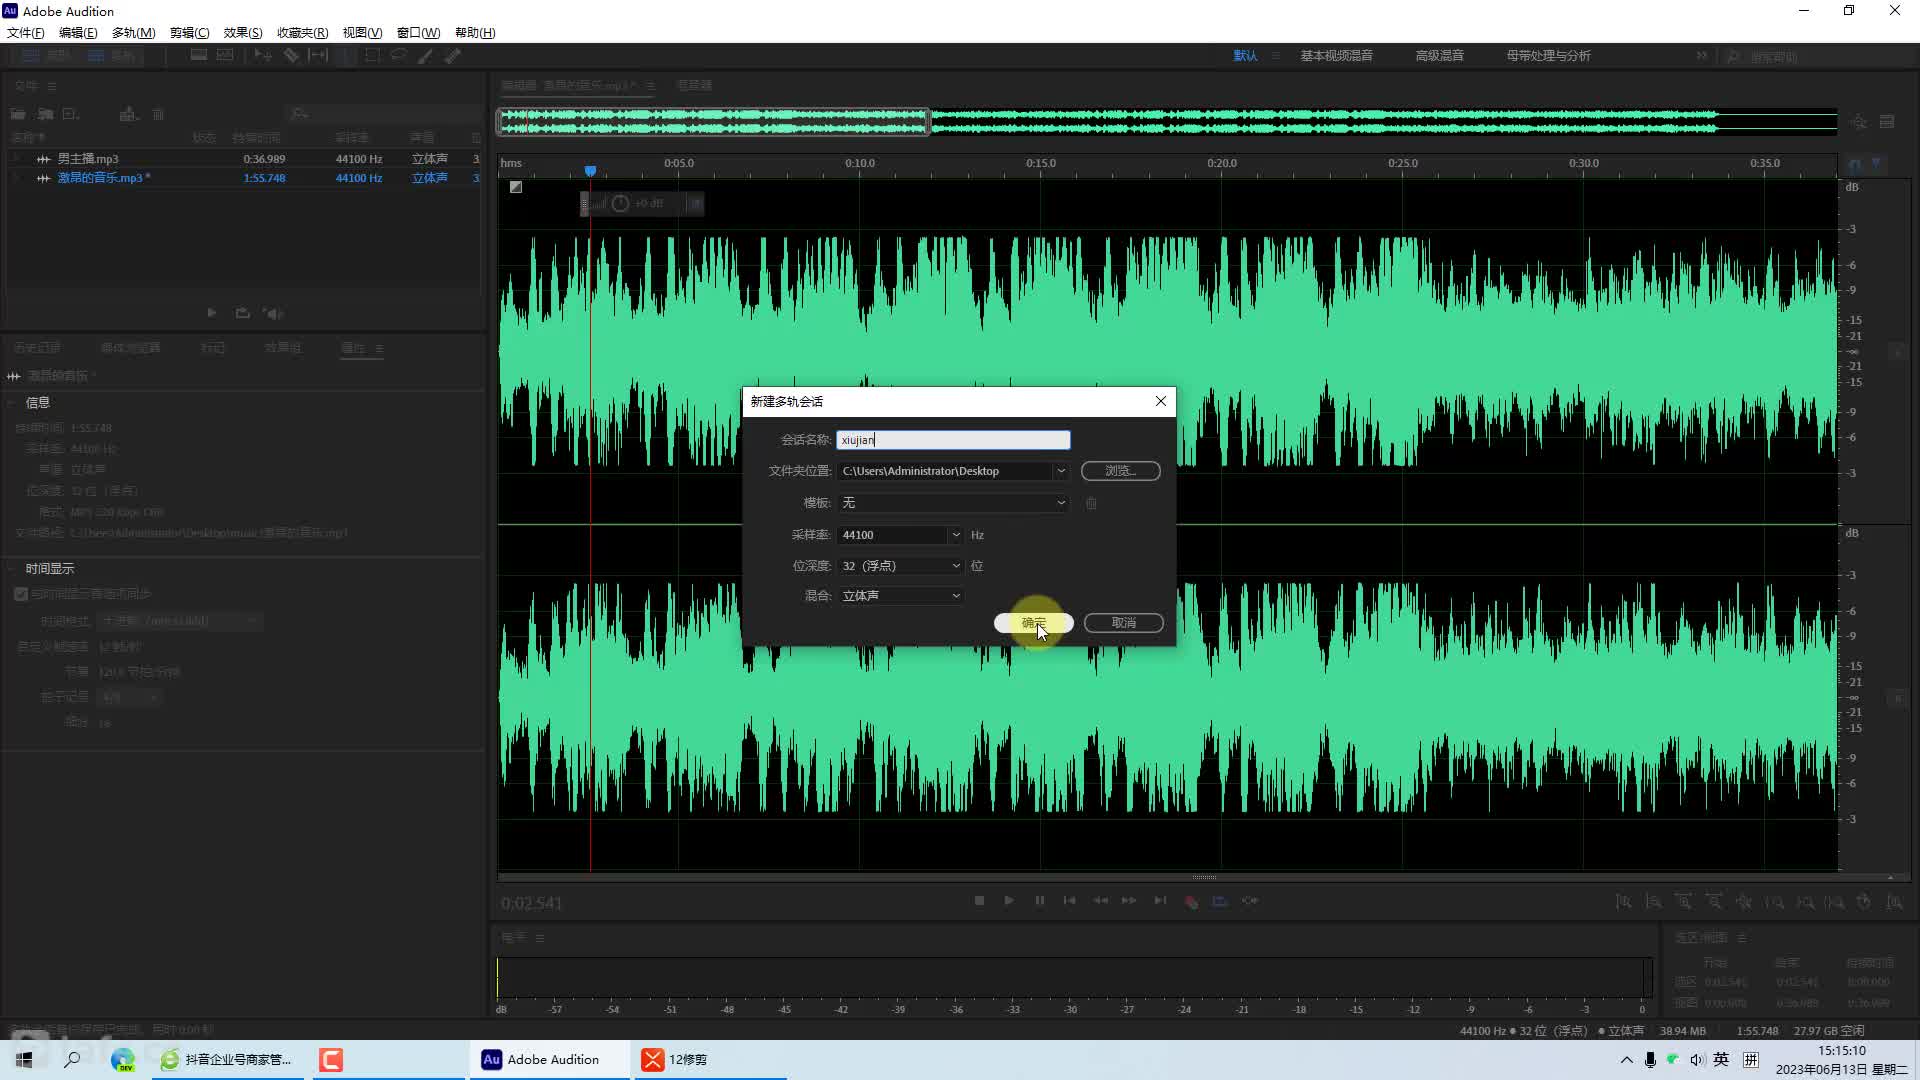Collapse the 时间显示 section
Viewport: 1920px width, 1080px height.
coord(11,569)
